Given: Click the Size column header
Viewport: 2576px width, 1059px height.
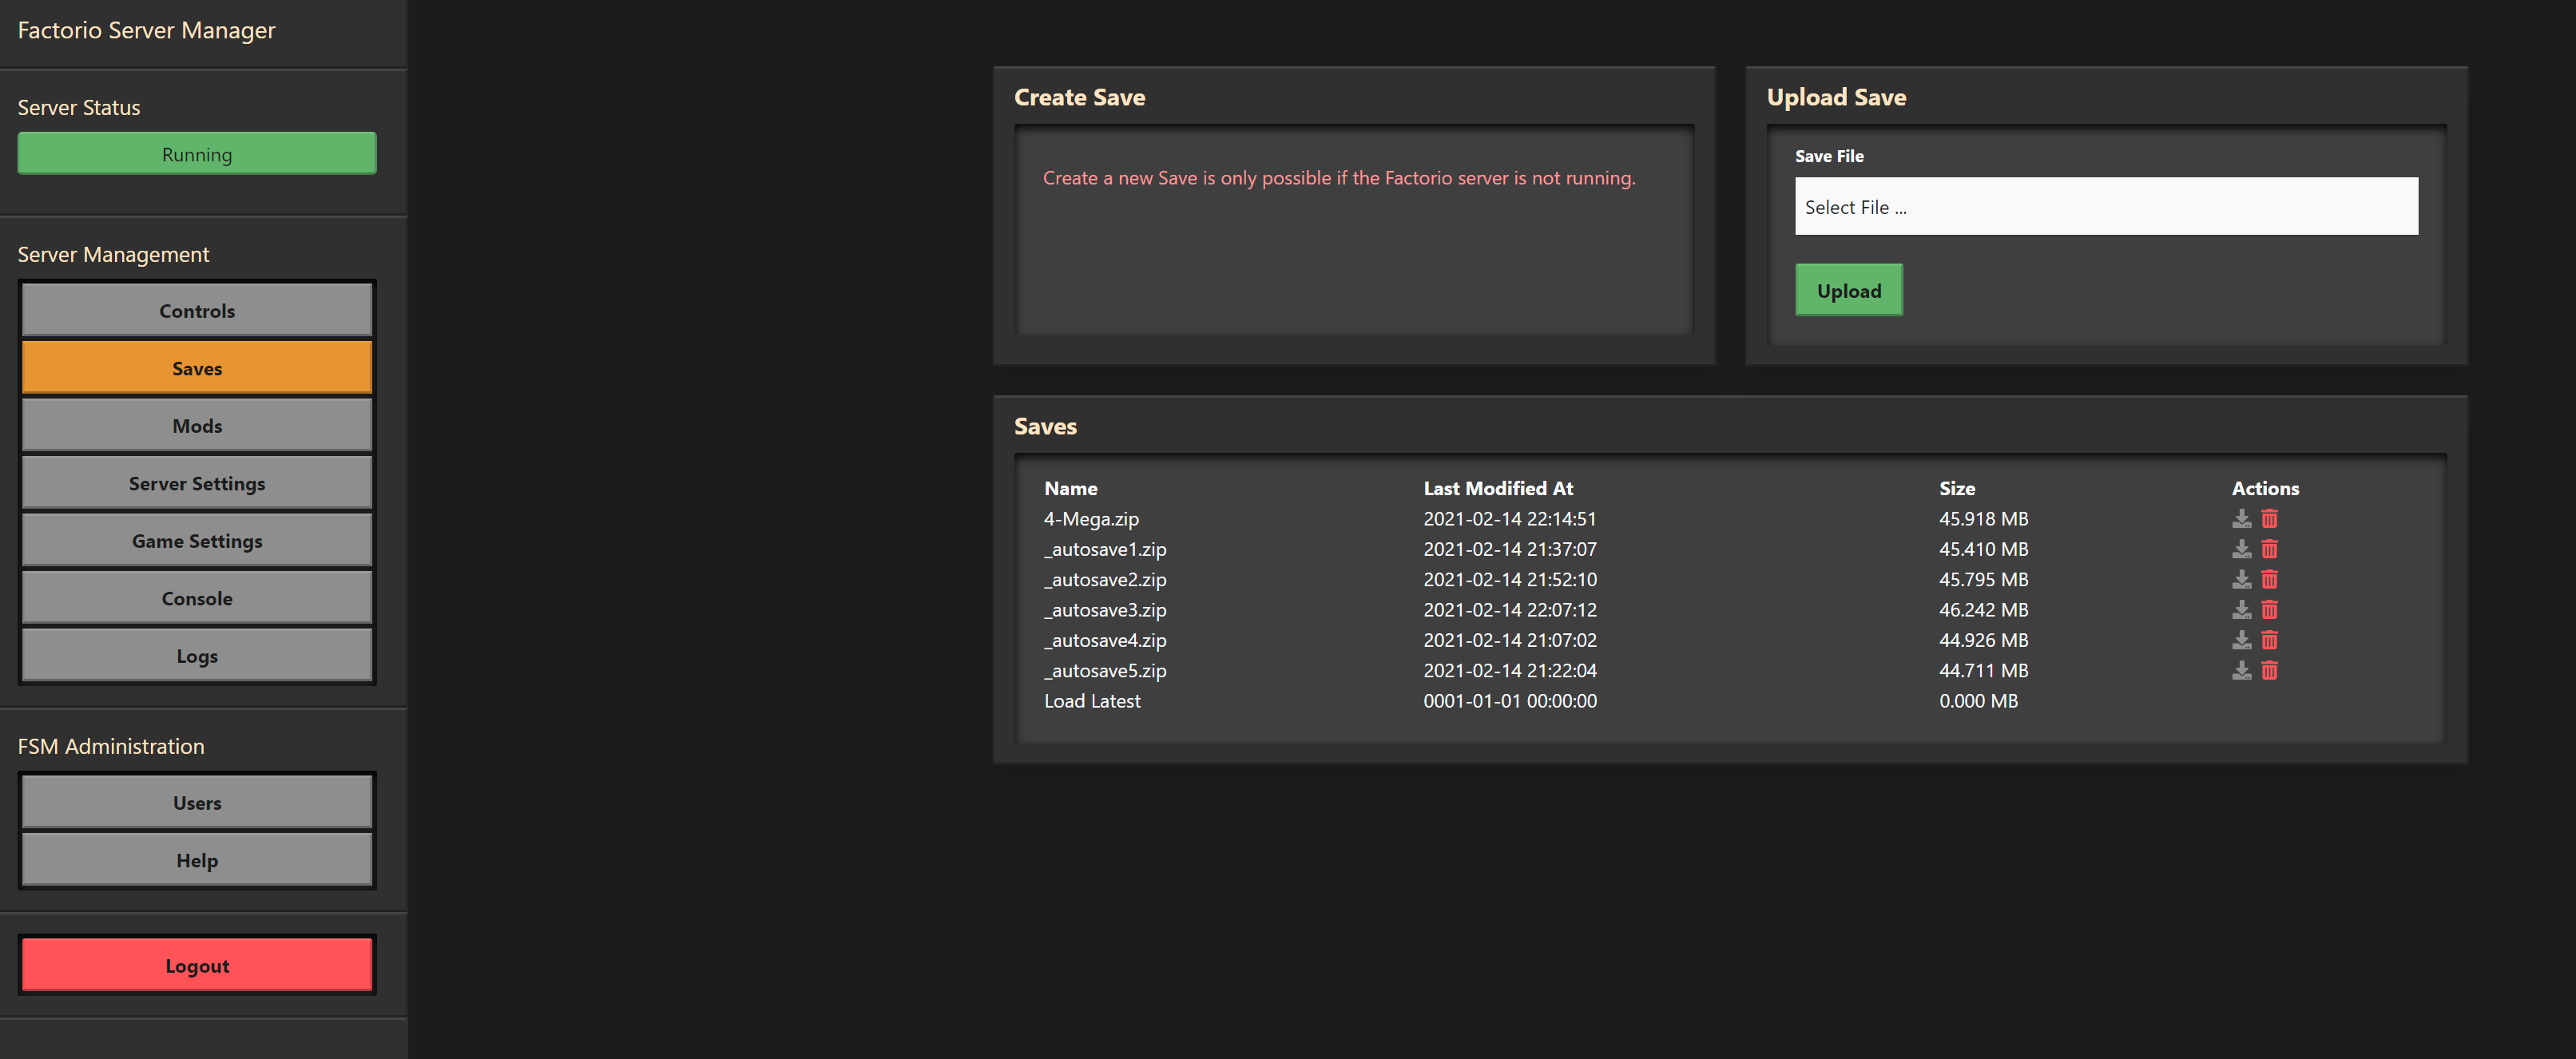Looking at the screenshot, I should pos(1957,489).
